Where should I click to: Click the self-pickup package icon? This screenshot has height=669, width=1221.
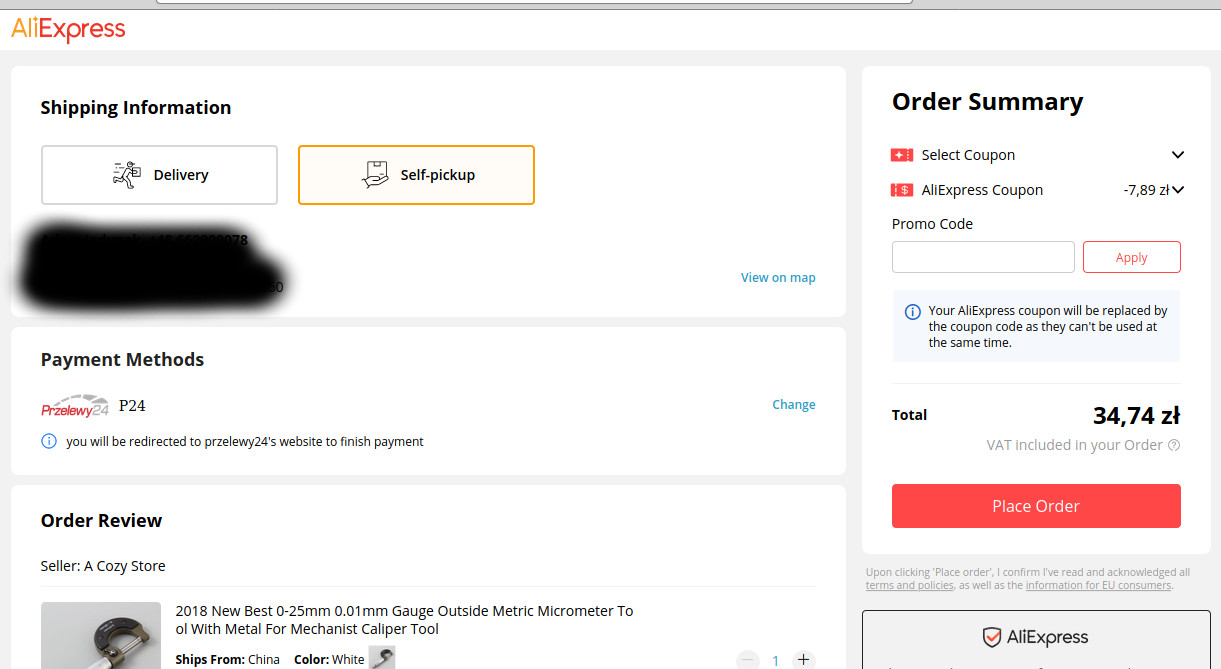point(375,174)
